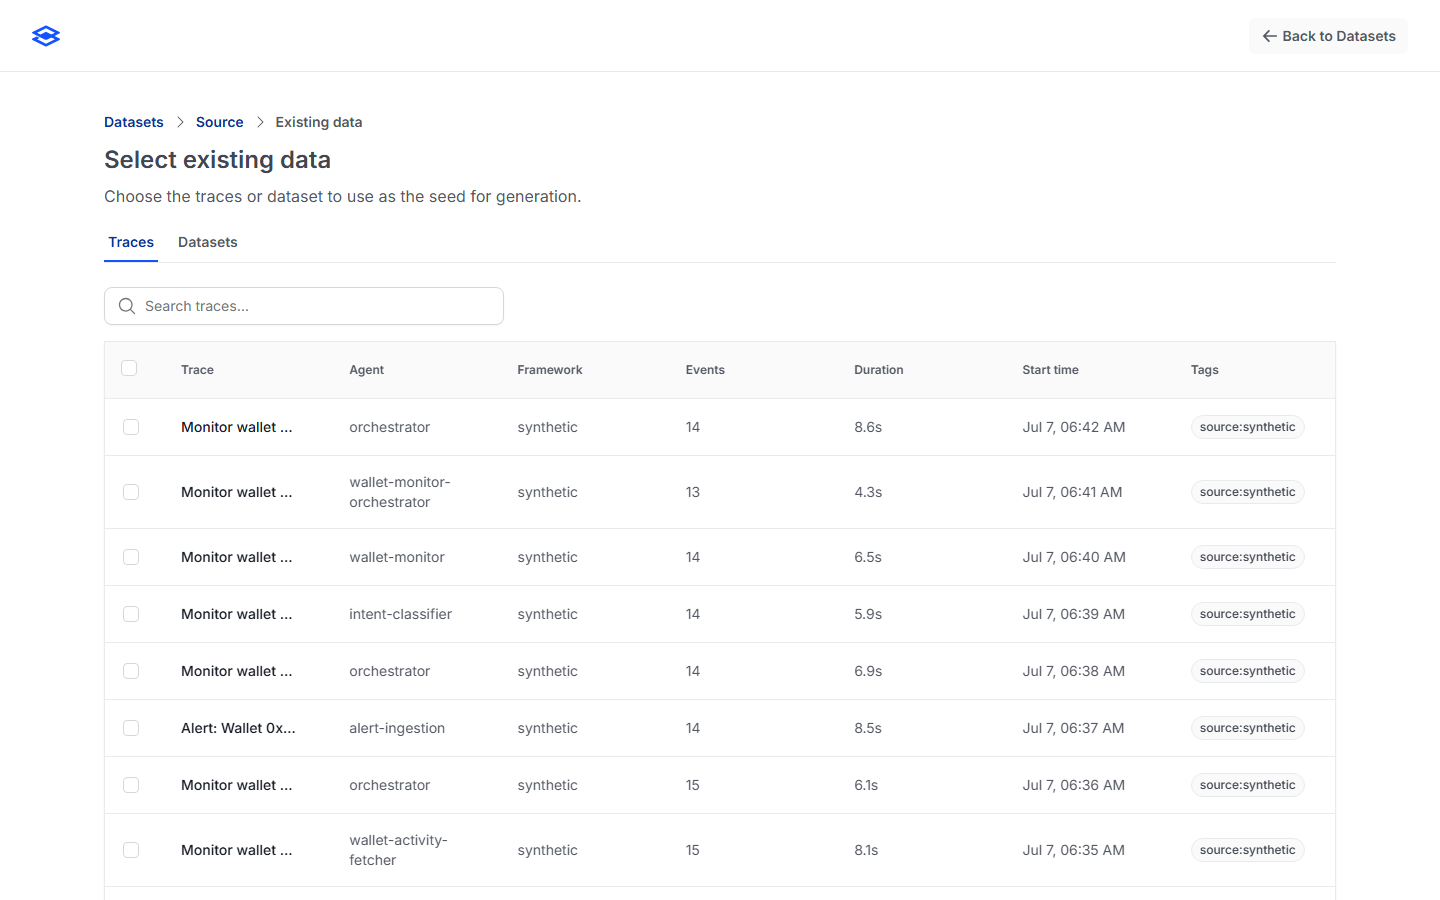Click the 'intent-classifier' agent cell
The width and height of the screenshot is (1440, 900).
(400, 614)
